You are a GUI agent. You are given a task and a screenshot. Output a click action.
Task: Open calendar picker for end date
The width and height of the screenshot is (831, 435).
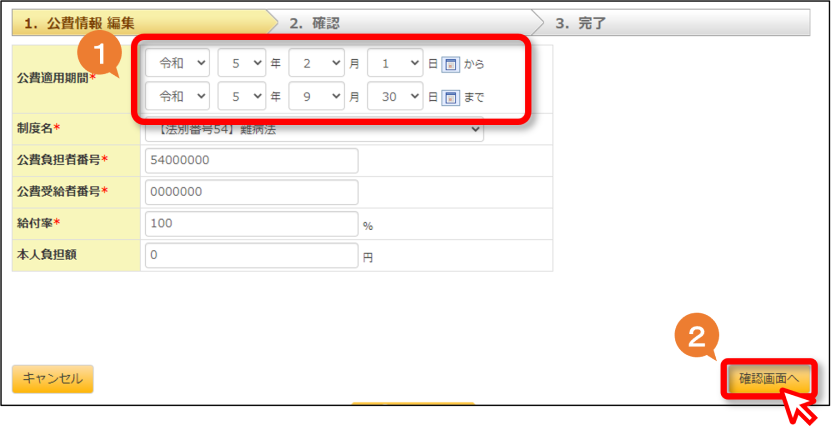click(x=450, y=97)
